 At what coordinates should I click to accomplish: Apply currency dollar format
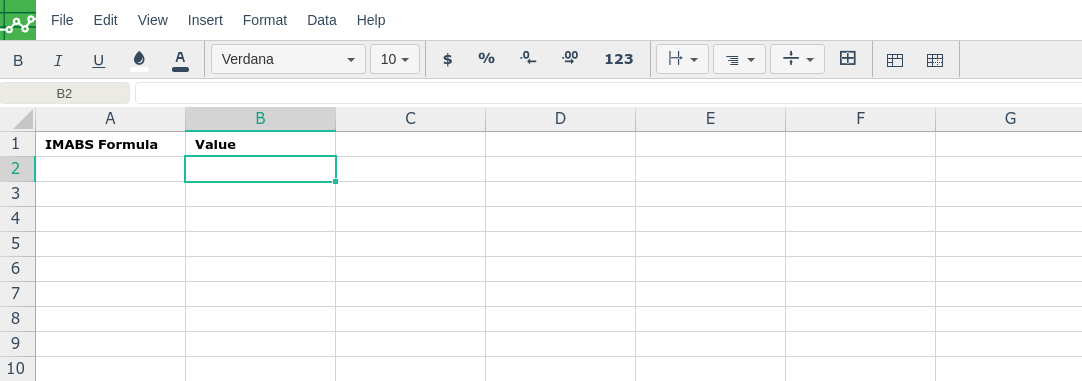pyautogui.click(x=447, y=59)
